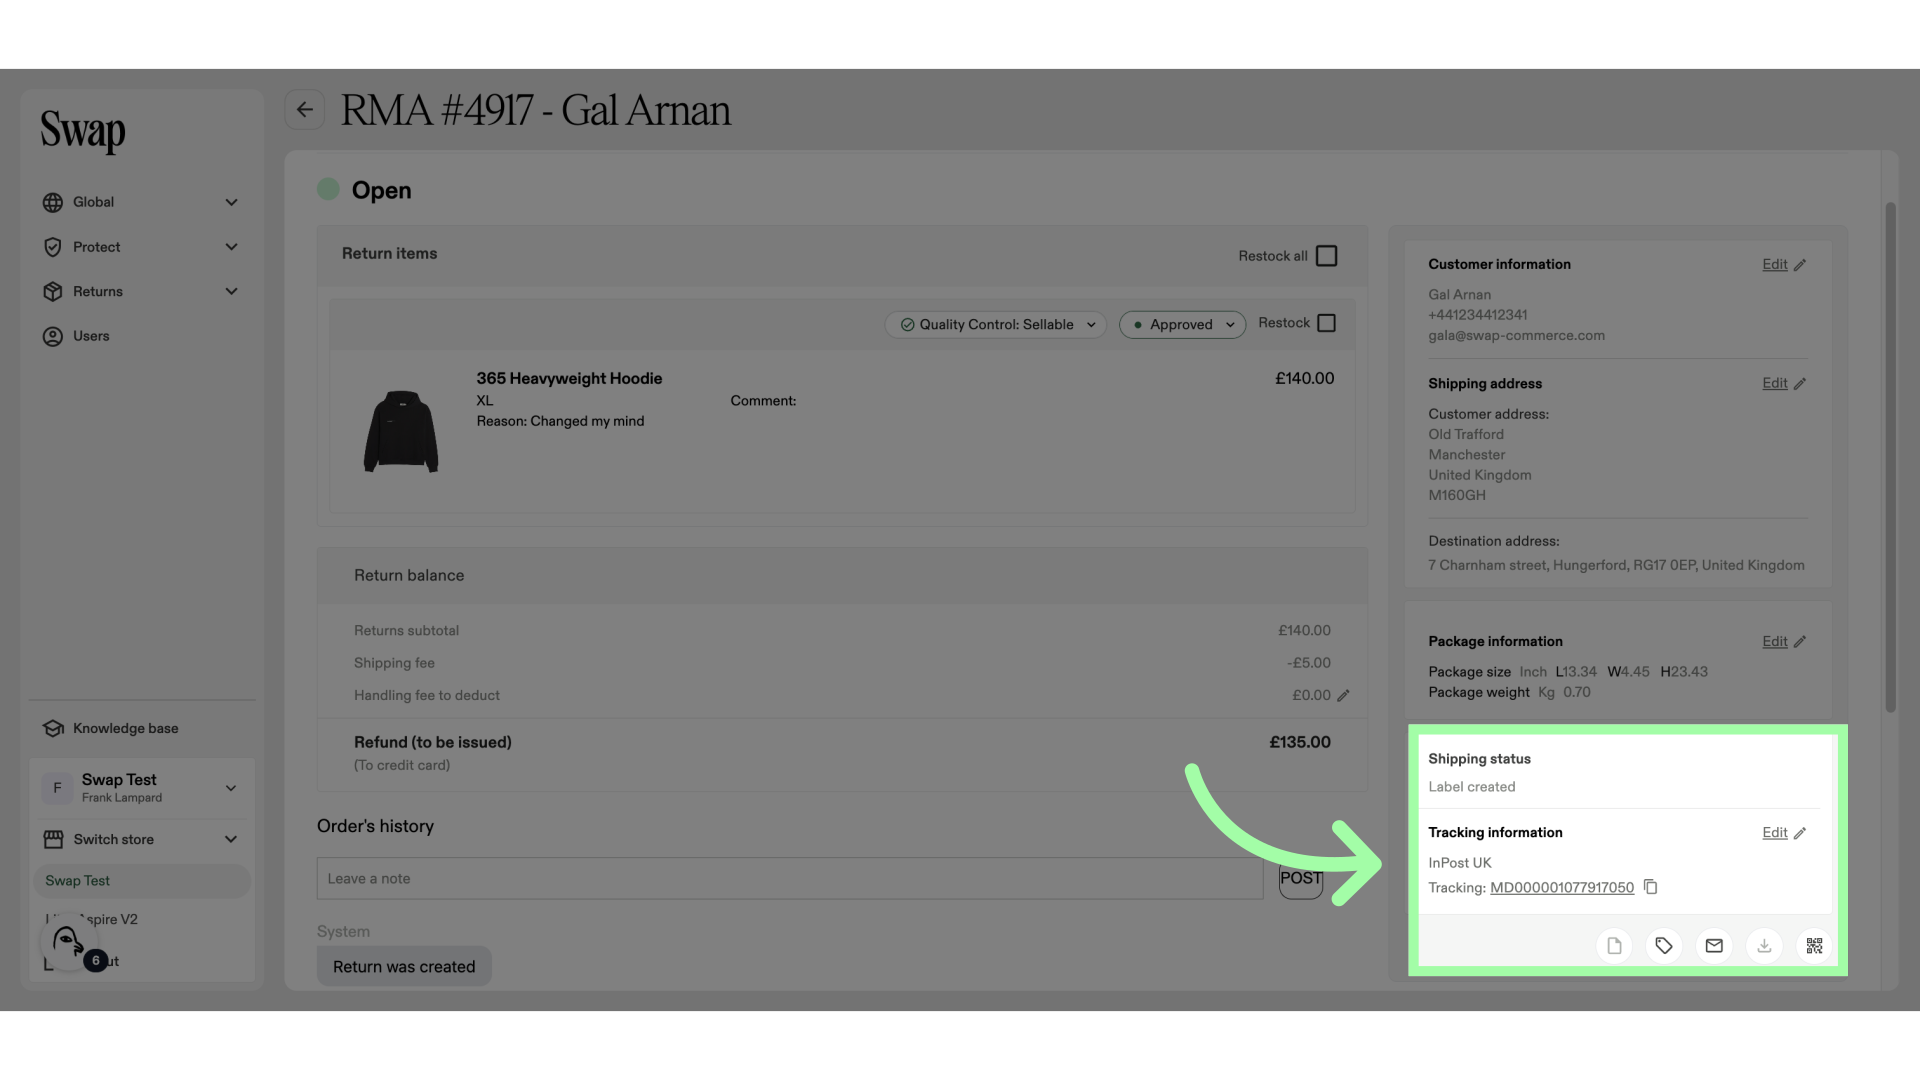Image resolution: width=1920 pixels, height=1080 pixels.
Task: Click the document icon in shipping actions
Action: 1614,946
